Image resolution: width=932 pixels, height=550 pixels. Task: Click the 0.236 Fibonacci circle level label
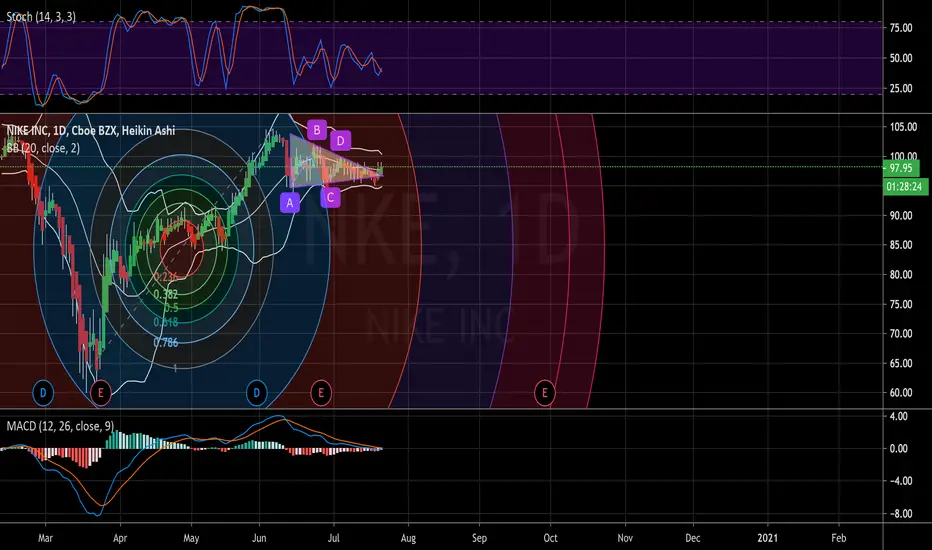(x=165, y=277)
